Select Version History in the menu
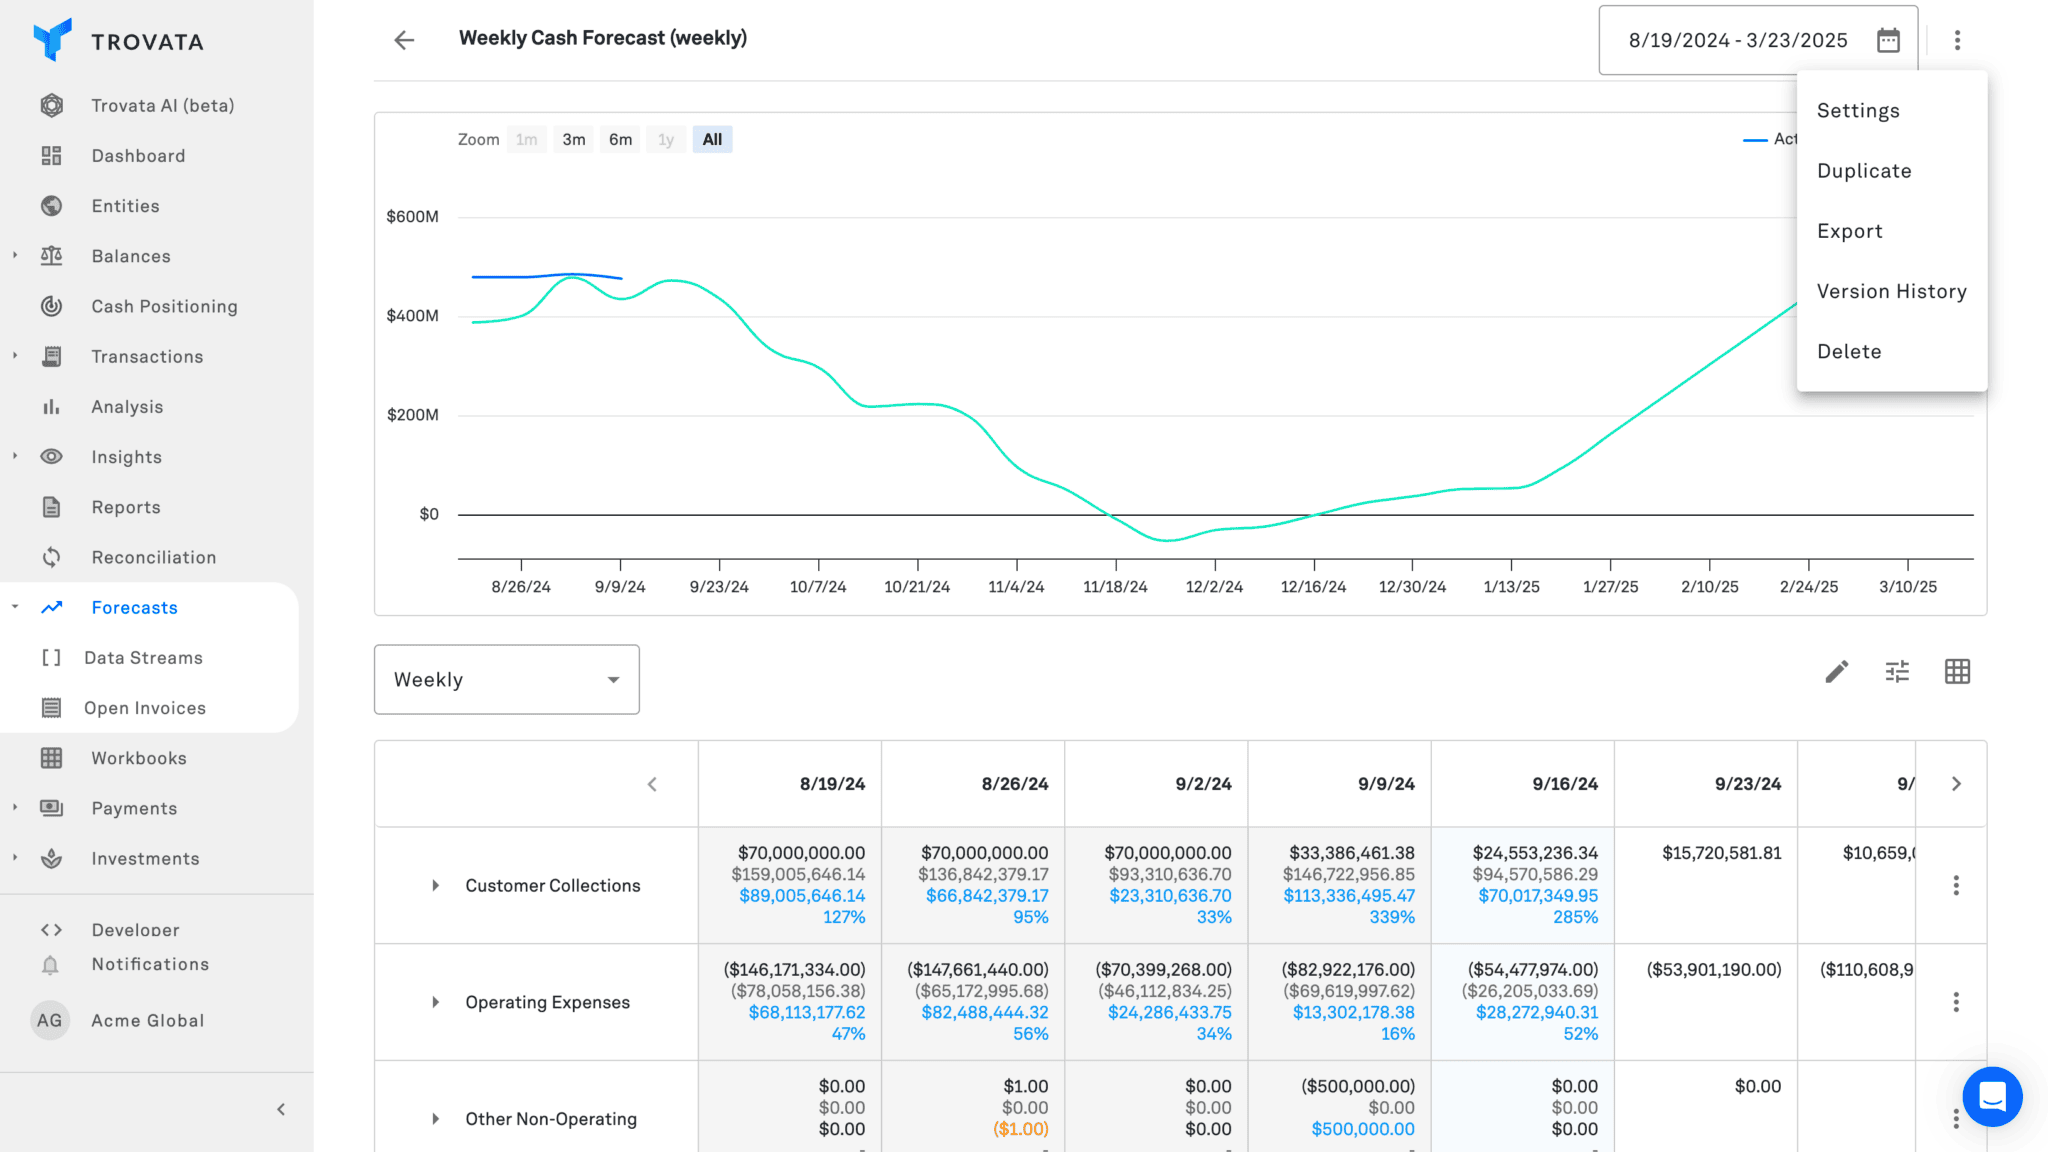 coord(1891,291)
